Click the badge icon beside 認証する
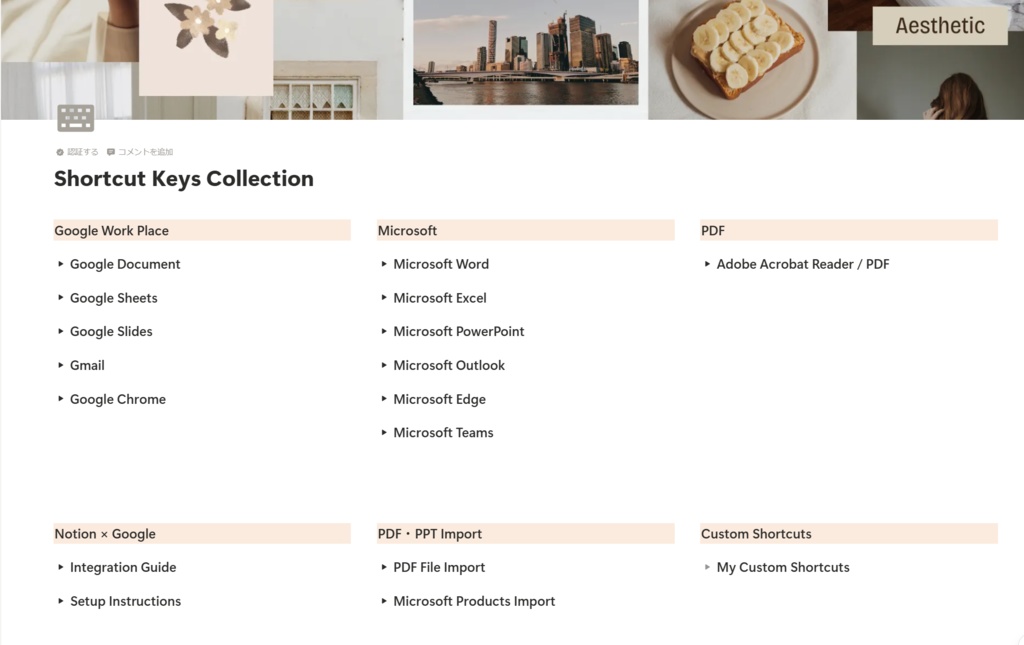 click(59, 151)
